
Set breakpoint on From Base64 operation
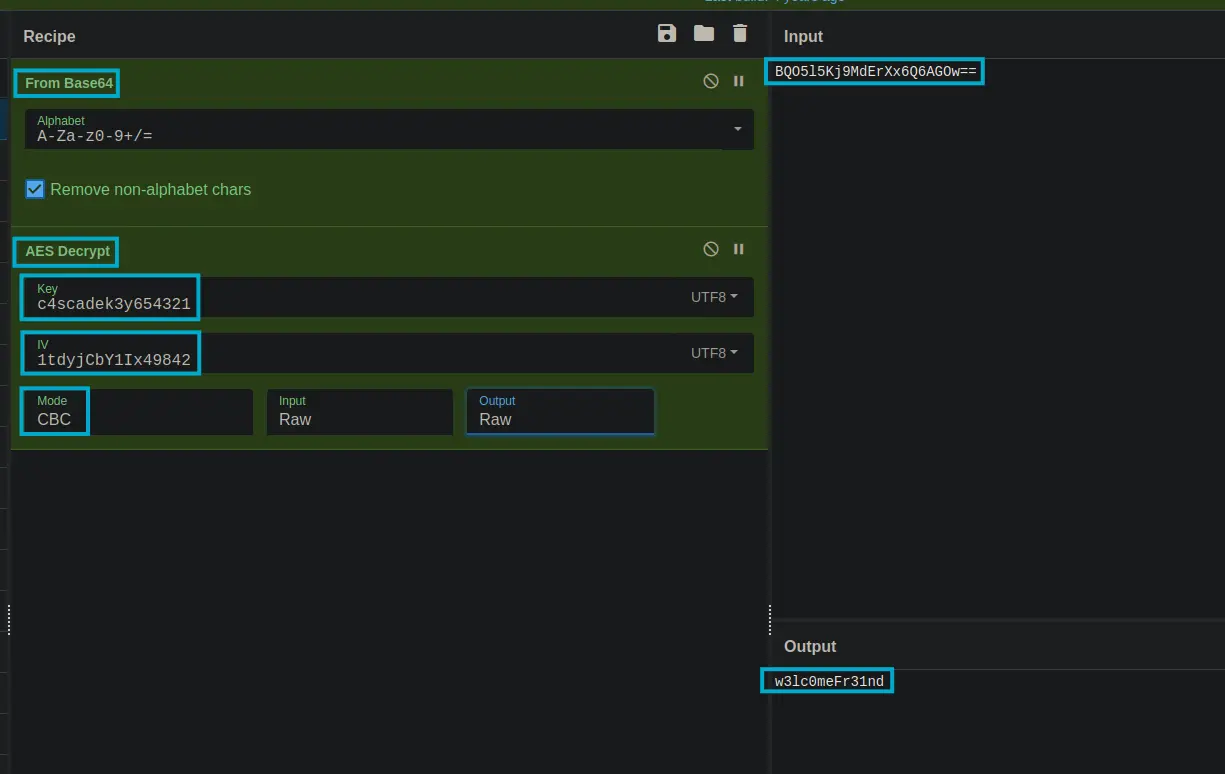click(739, 82)
